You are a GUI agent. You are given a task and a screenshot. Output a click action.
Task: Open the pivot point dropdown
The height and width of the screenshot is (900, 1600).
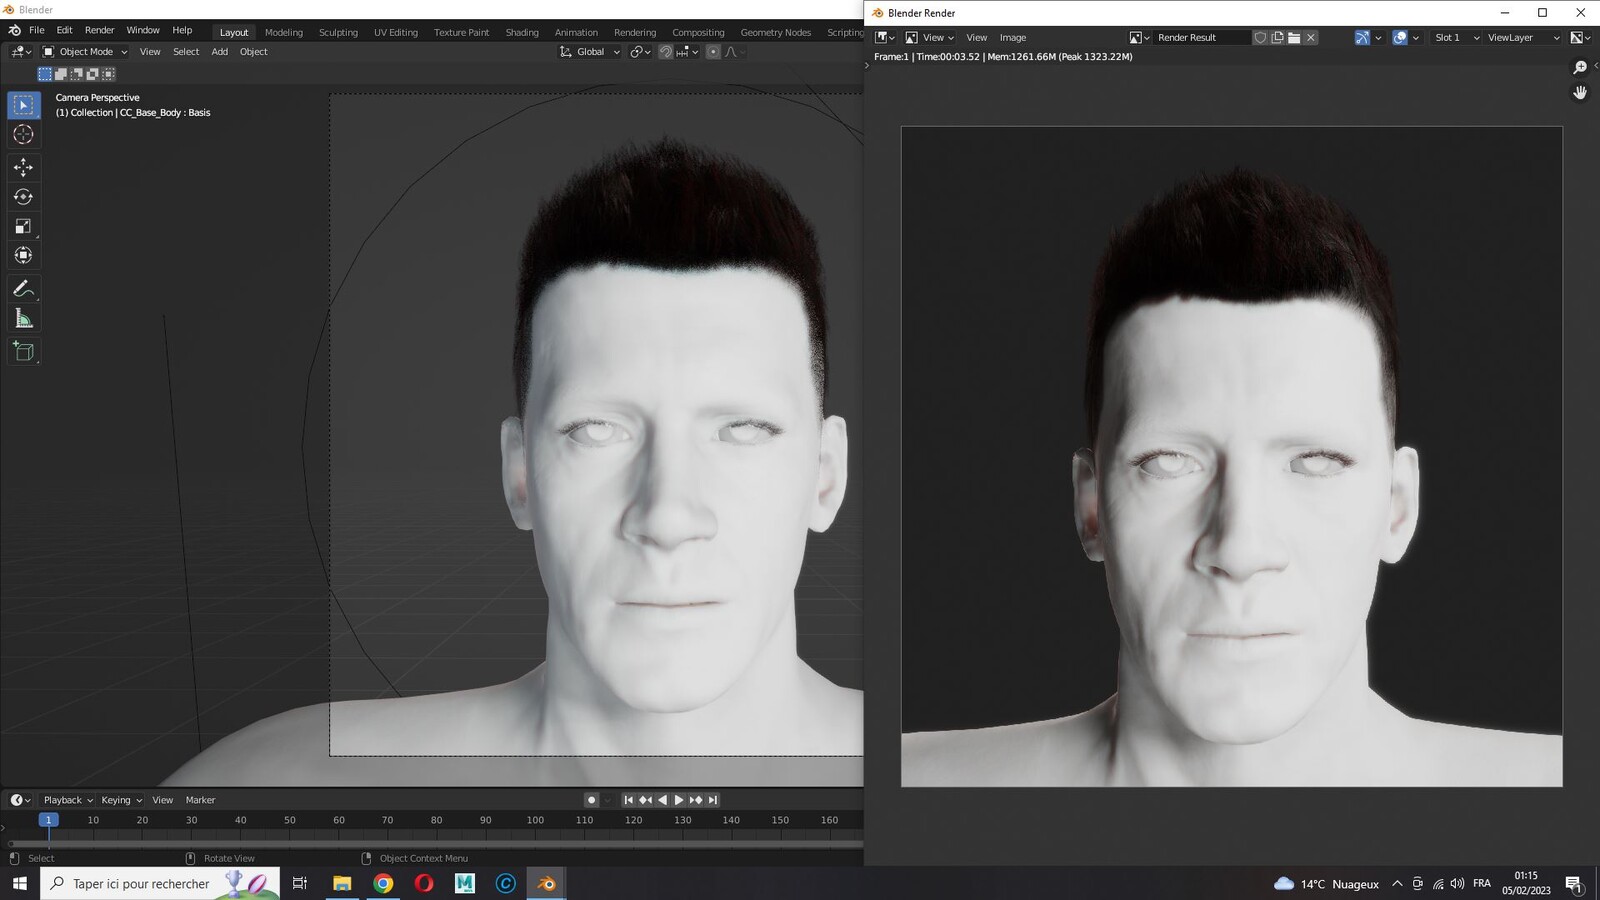640,52
